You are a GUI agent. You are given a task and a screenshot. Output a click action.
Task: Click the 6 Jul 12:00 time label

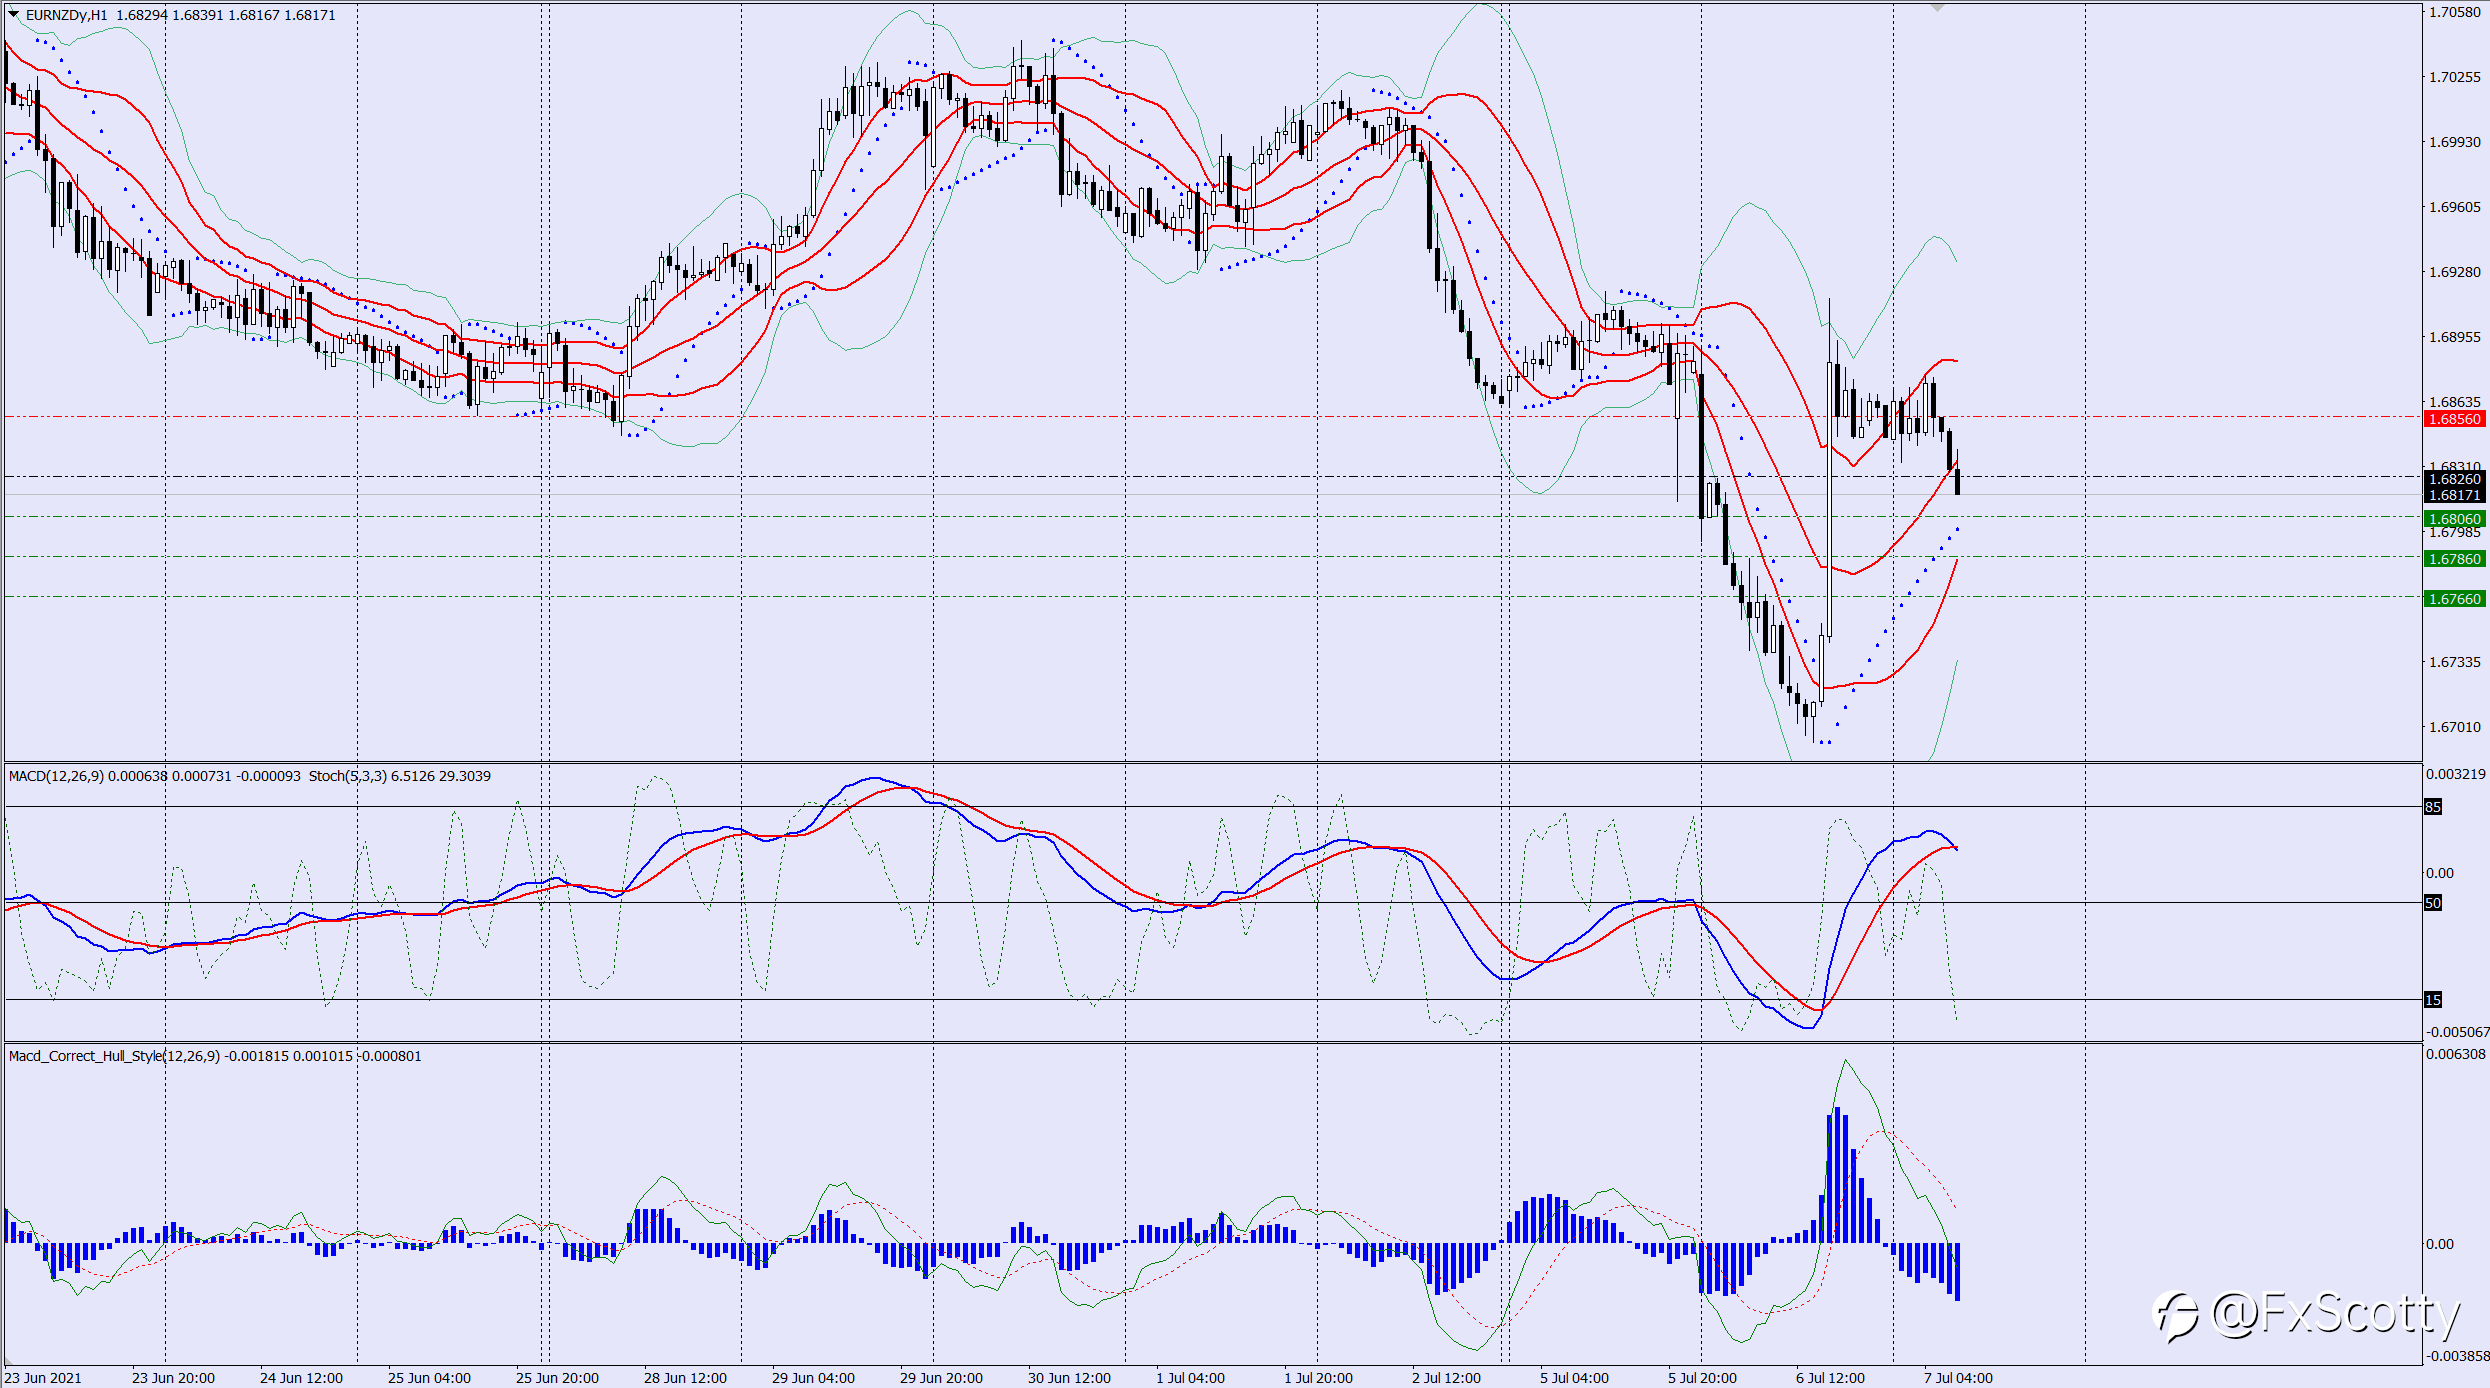(1830, 1378)
